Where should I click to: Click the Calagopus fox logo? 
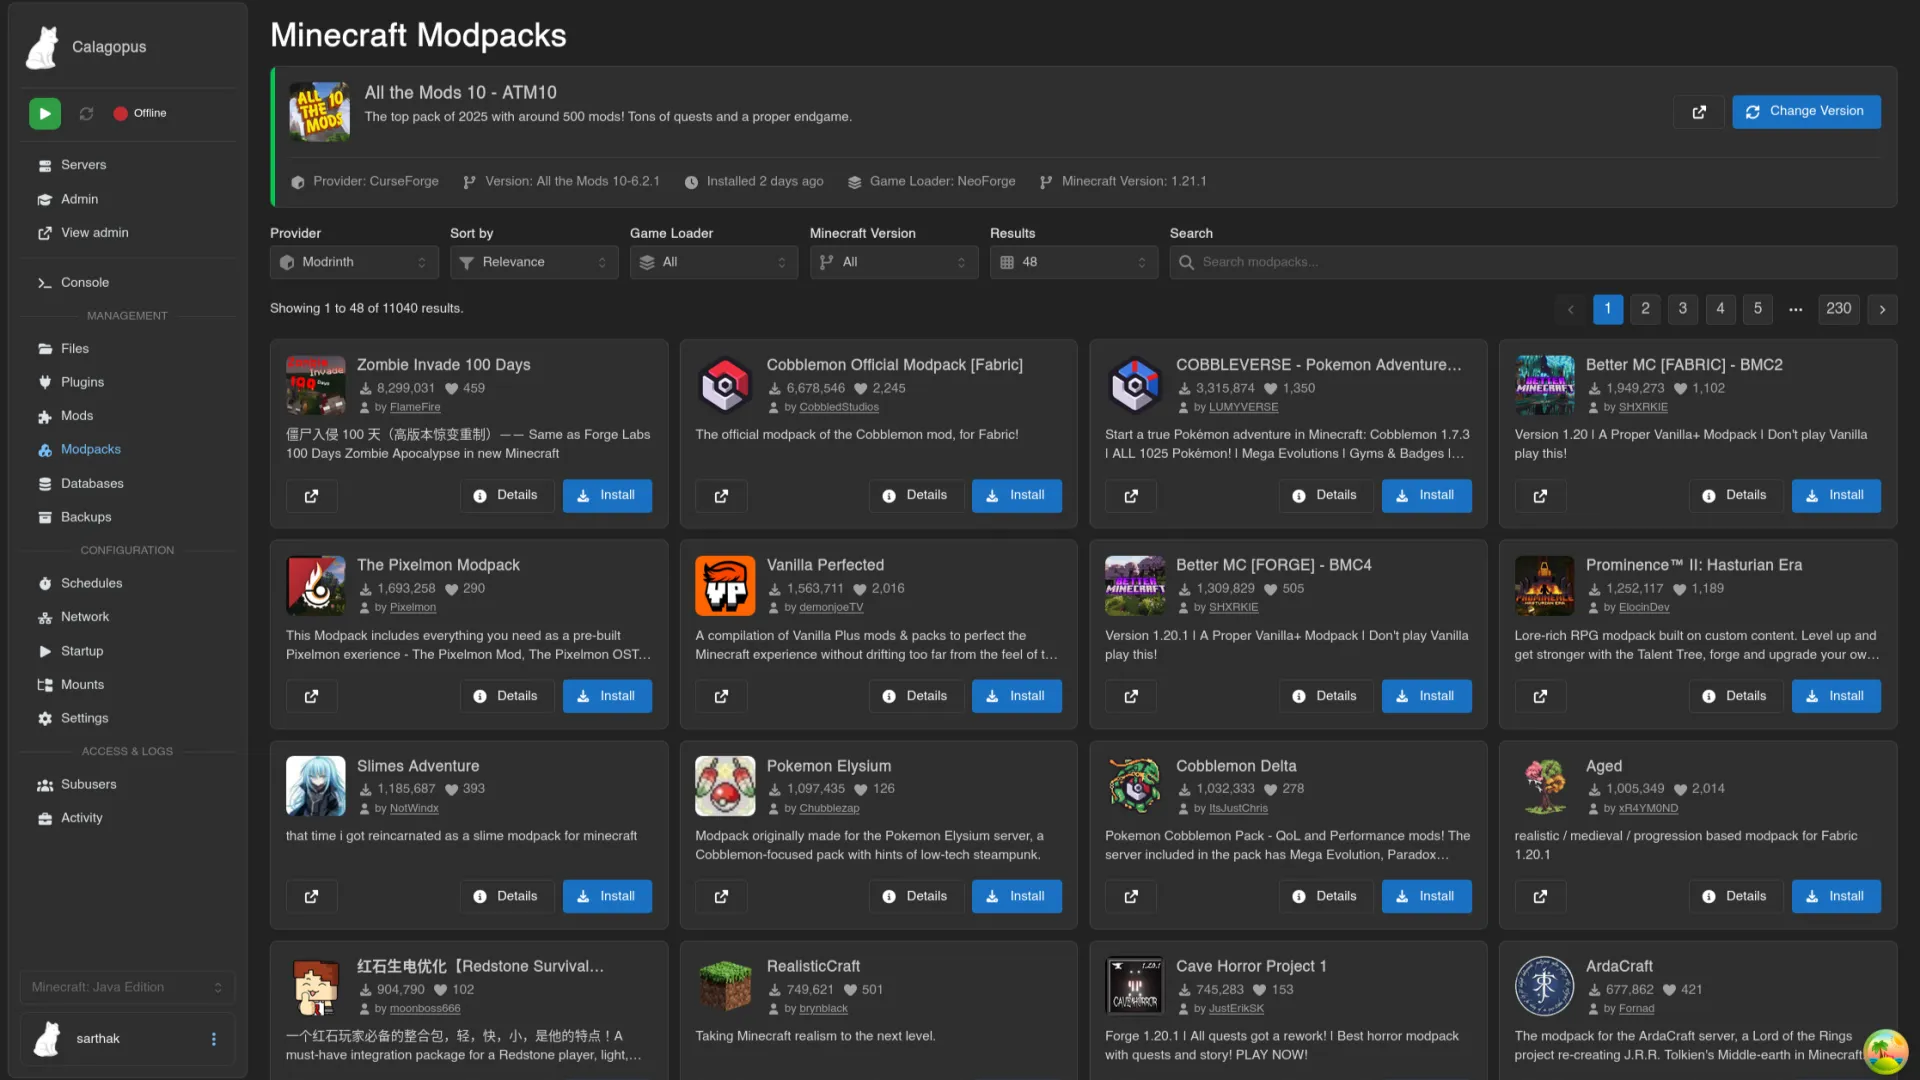[x=42, y=47]
